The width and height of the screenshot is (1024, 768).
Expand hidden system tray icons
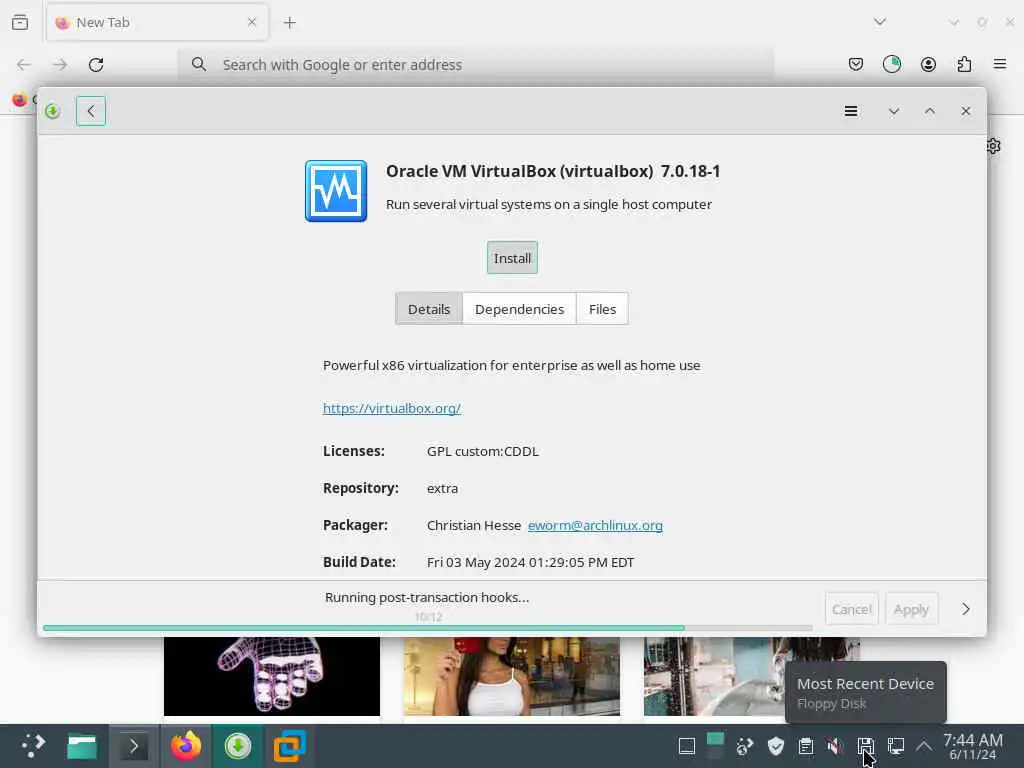click(923, 746)
